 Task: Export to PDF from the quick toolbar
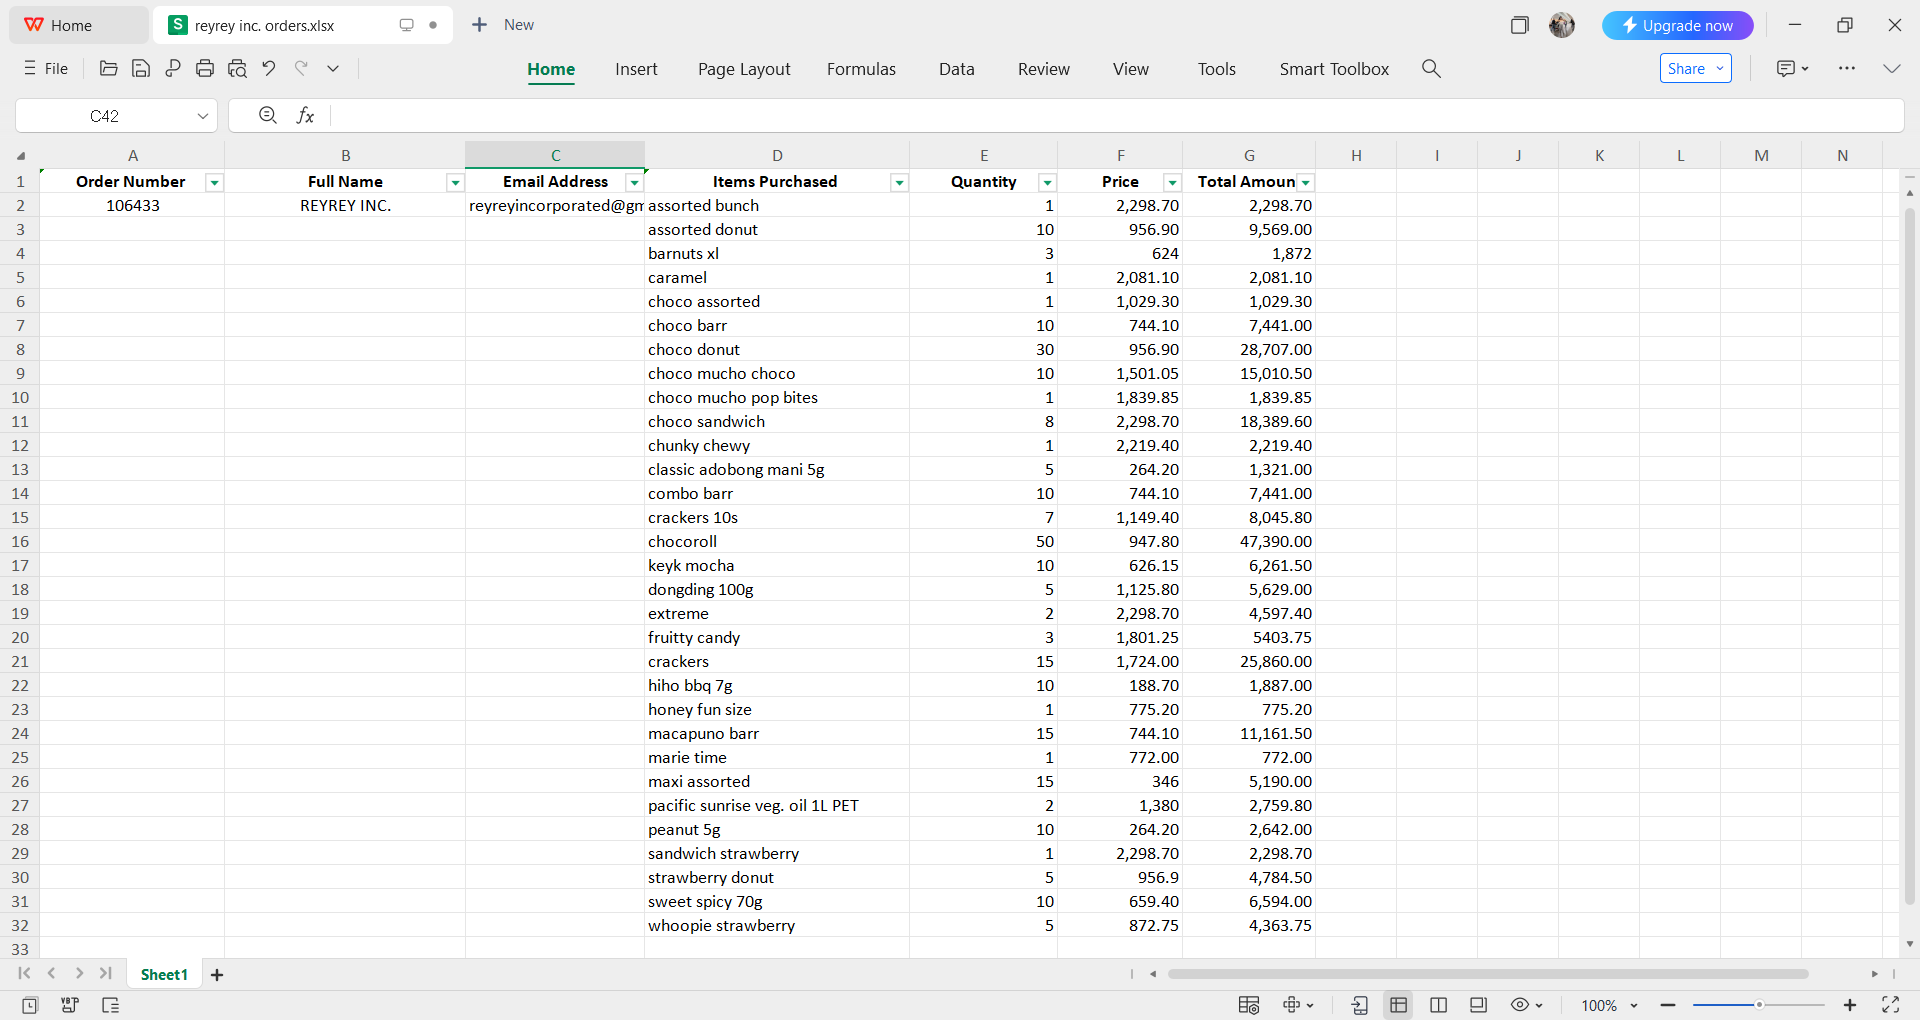173,68
